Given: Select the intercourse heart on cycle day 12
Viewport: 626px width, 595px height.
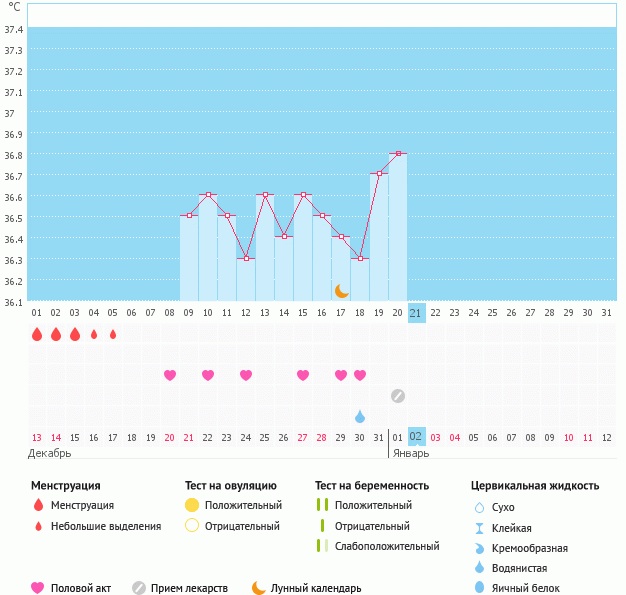Looking at the screenshot, I should 246,375.
